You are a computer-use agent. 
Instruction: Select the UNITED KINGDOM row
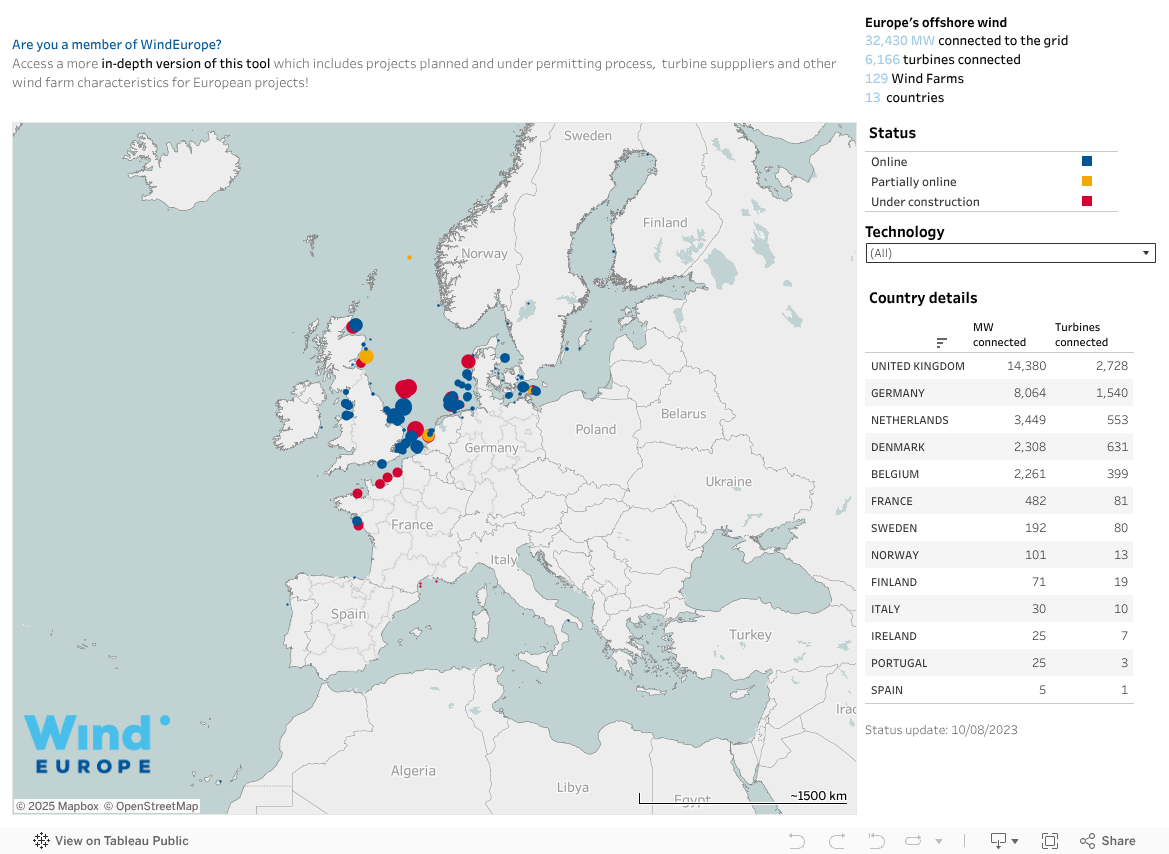(x=917, y=367)
